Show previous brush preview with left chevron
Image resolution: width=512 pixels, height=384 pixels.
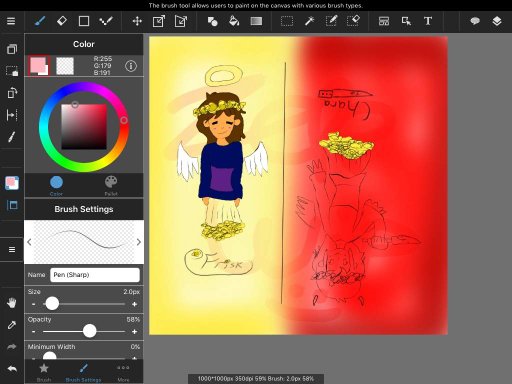[29, 242]
